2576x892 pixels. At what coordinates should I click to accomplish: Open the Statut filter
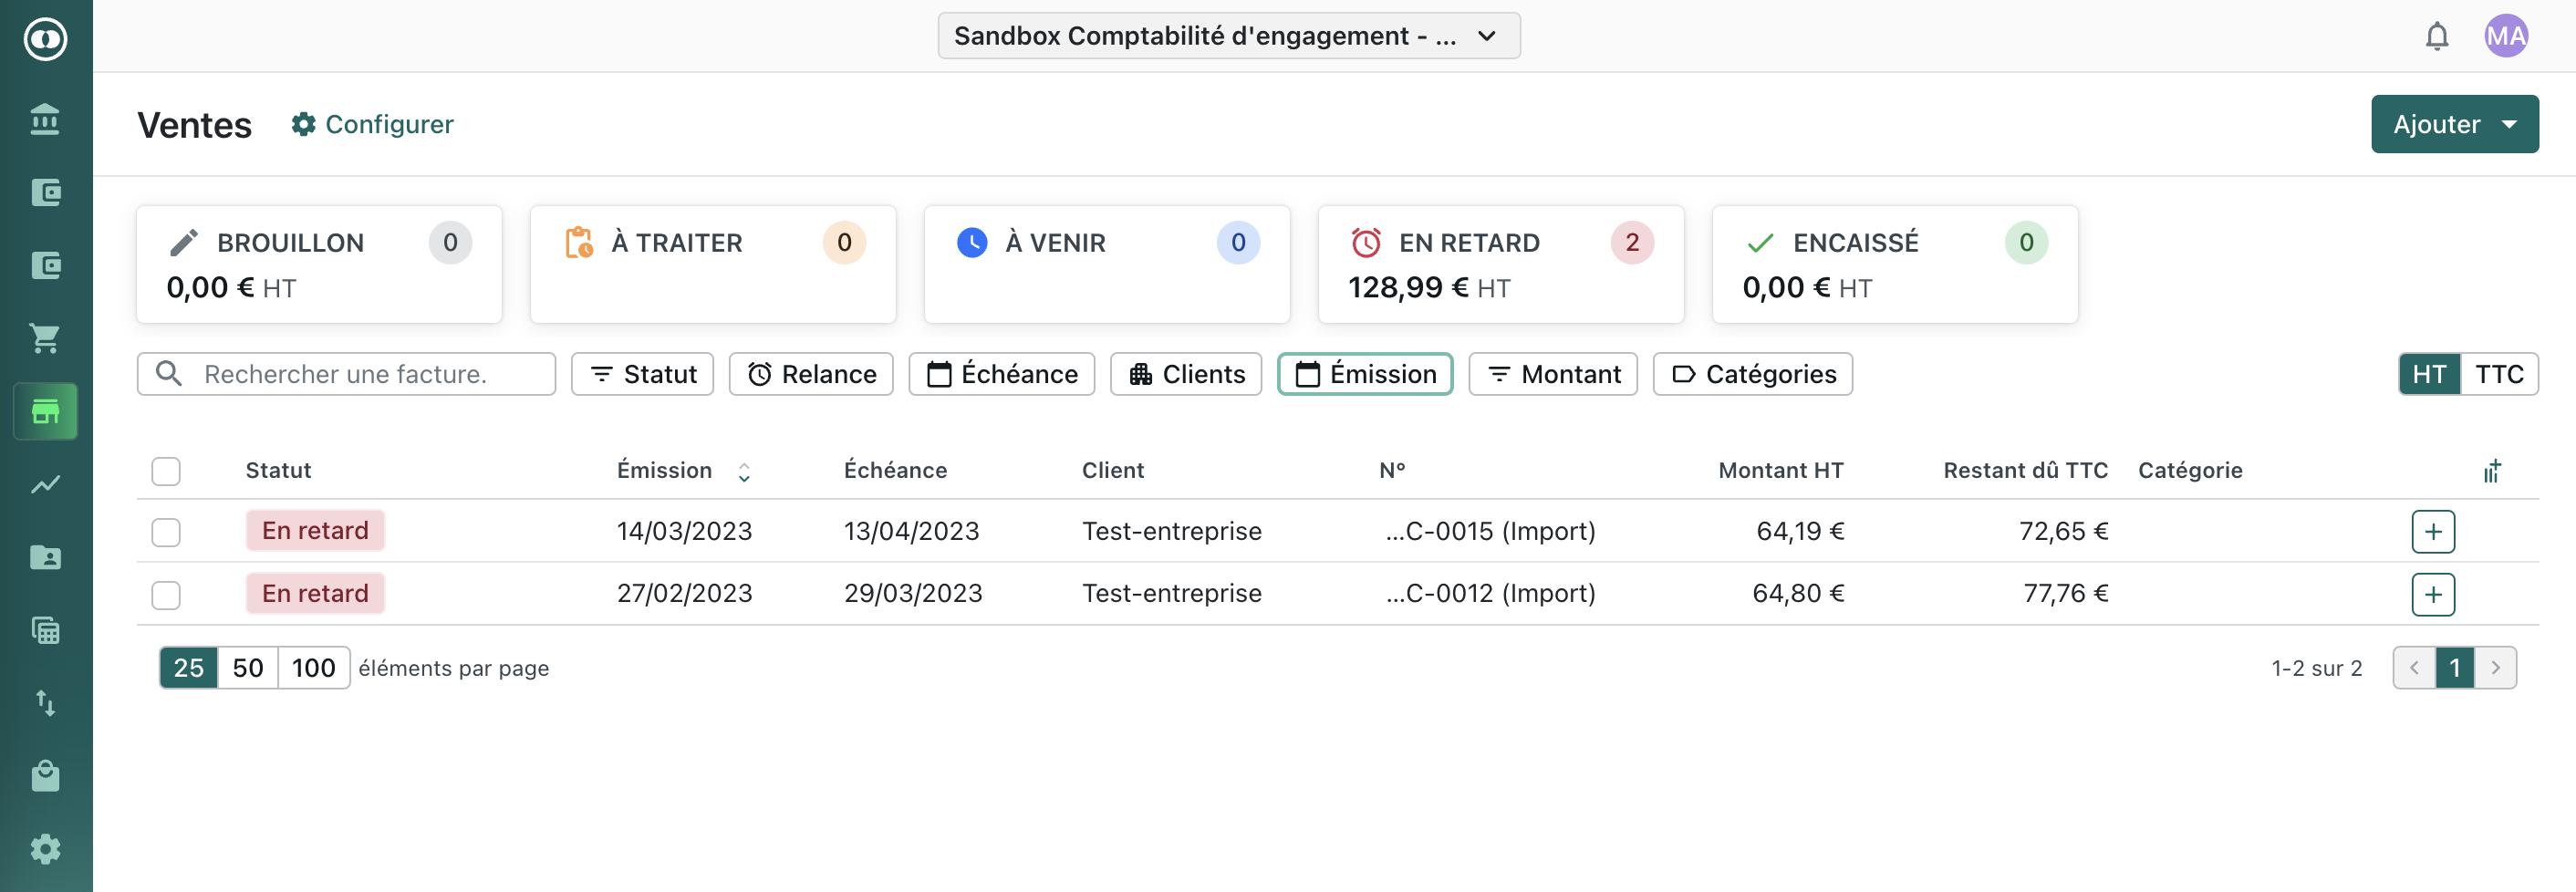[642, 374]
